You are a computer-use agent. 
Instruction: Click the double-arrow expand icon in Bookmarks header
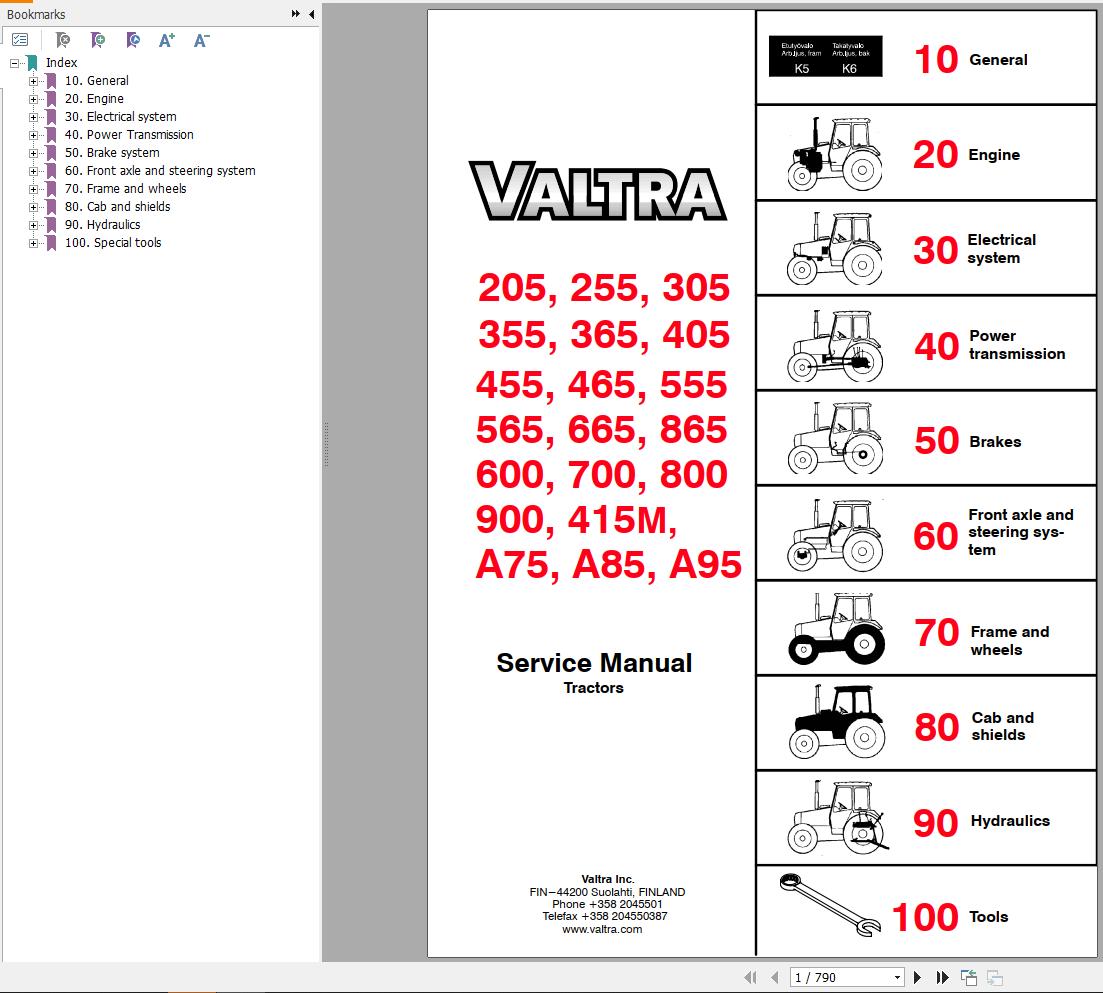tap(295, 13)
